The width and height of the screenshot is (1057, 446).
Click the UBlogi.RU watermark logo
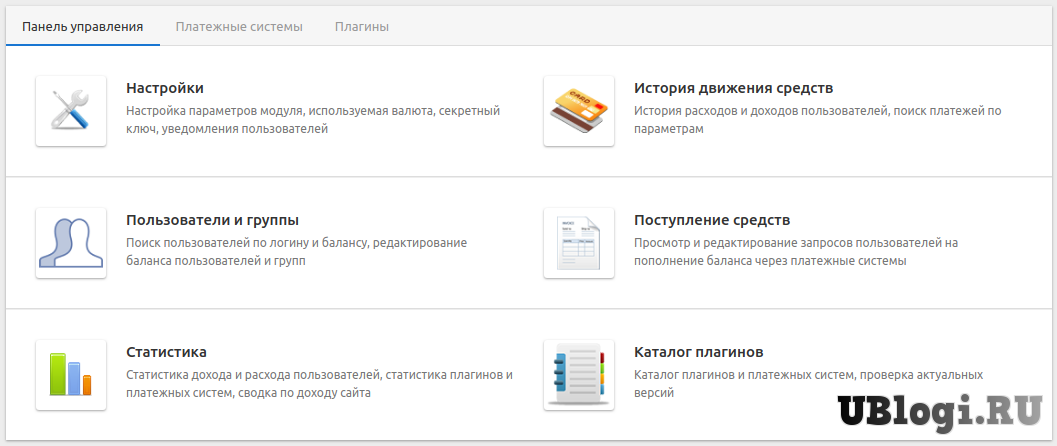pos(939,411)
